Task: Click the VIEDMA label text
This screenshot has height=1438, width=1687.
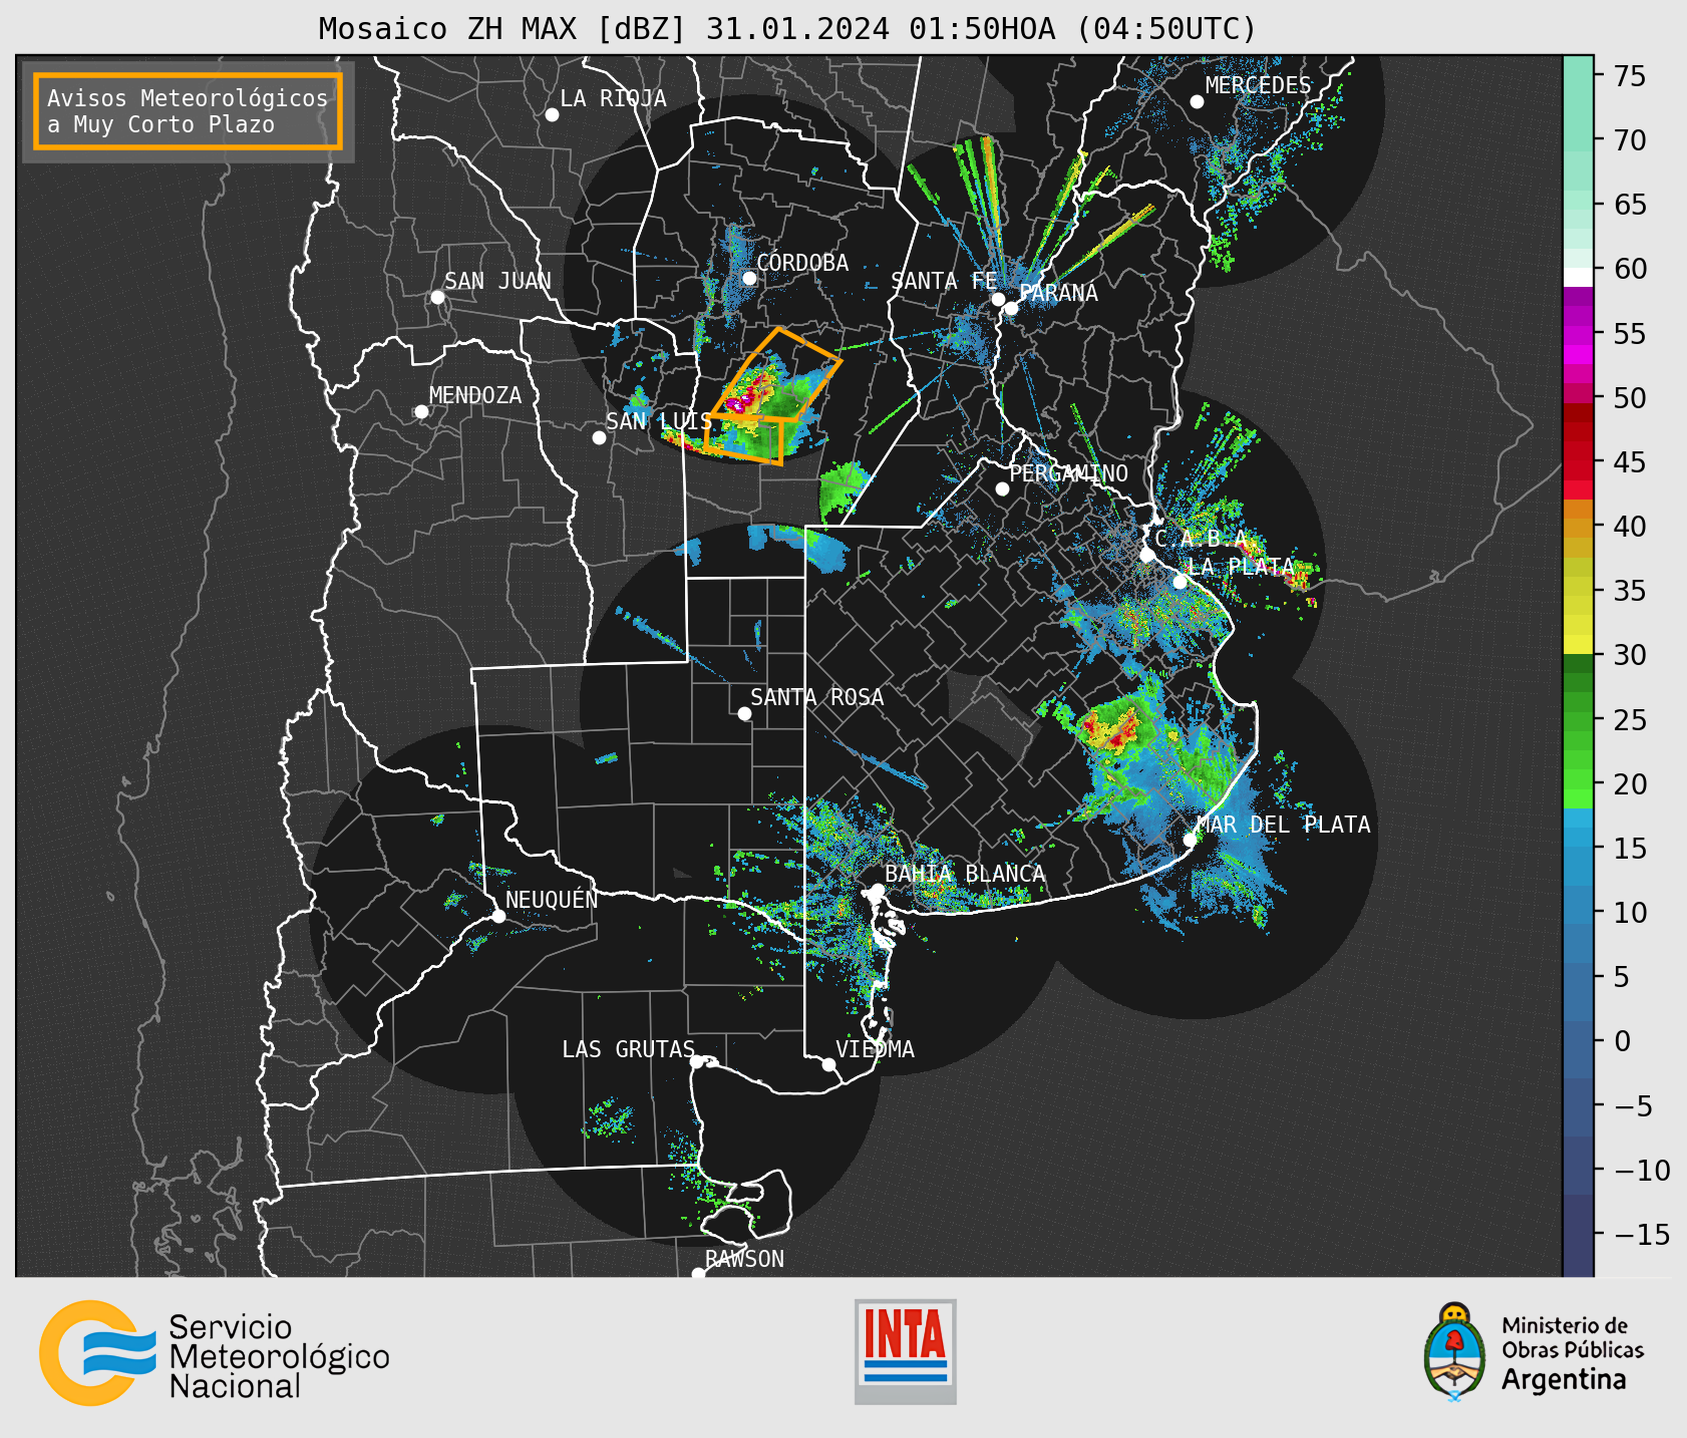Action: pos(875,1049)
